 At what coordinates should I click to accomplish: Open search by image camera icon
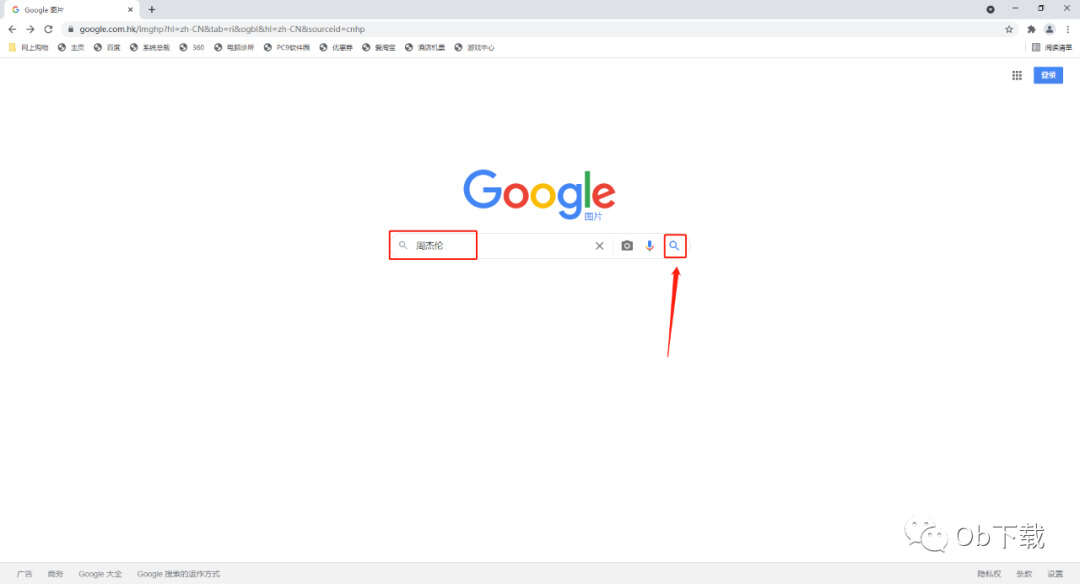point(627,246)
